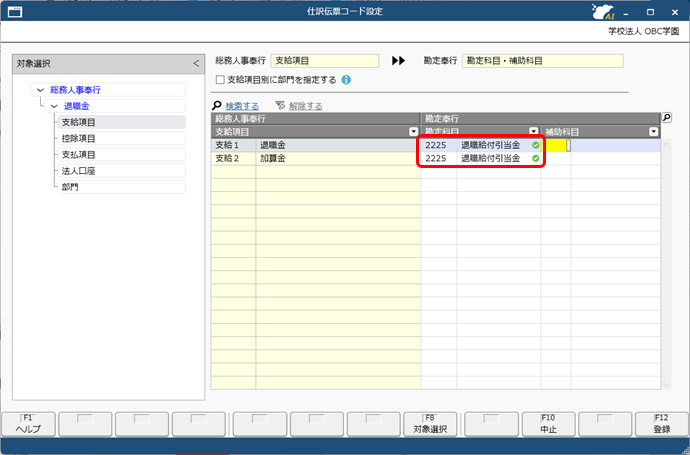This screenshot has height=455, width=690.
Task: Click the grid scrollbar up arrow
Action: (x=666, y=143)
